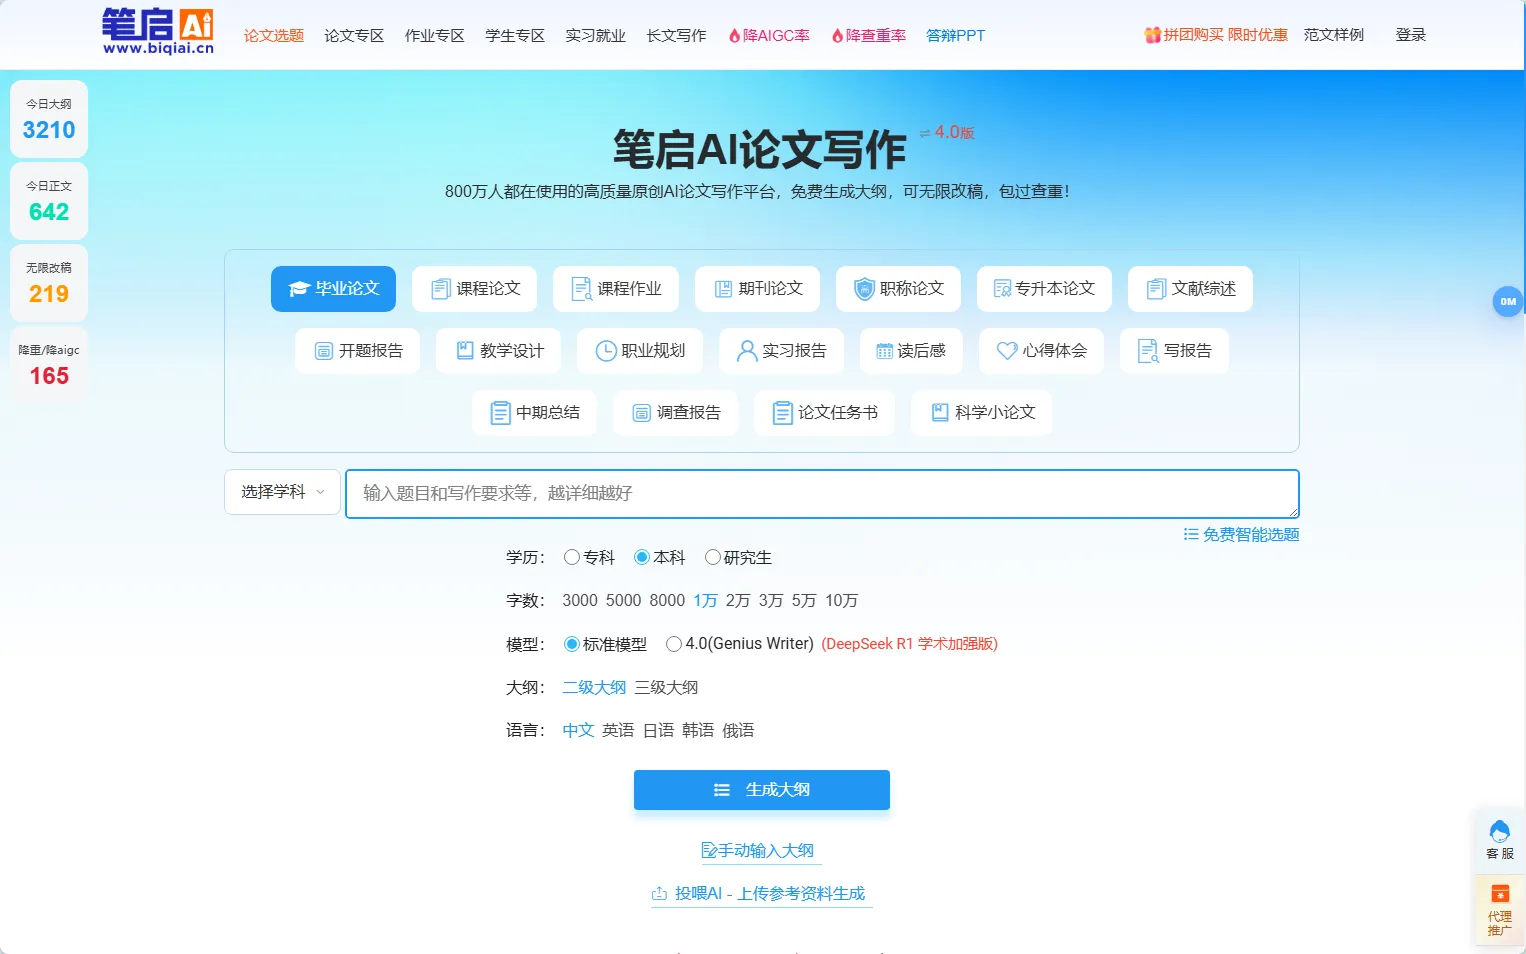Image resolution: width=1526 pixels, height=954 pixels.
Task: Choose the 中期总结 type
Action: click(534, 413)
